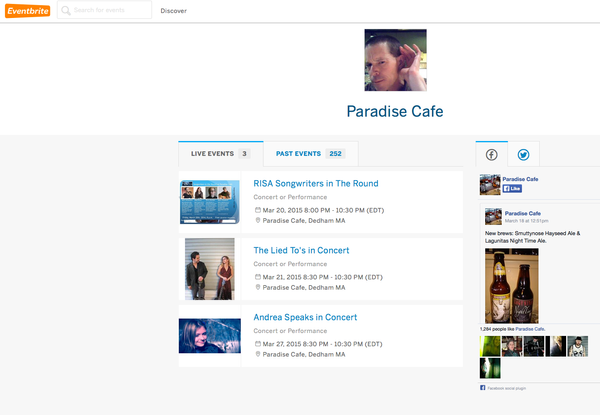
Task: Open the fourth fan profile photo
Action: pyautogui.click(x=556, y=346)
